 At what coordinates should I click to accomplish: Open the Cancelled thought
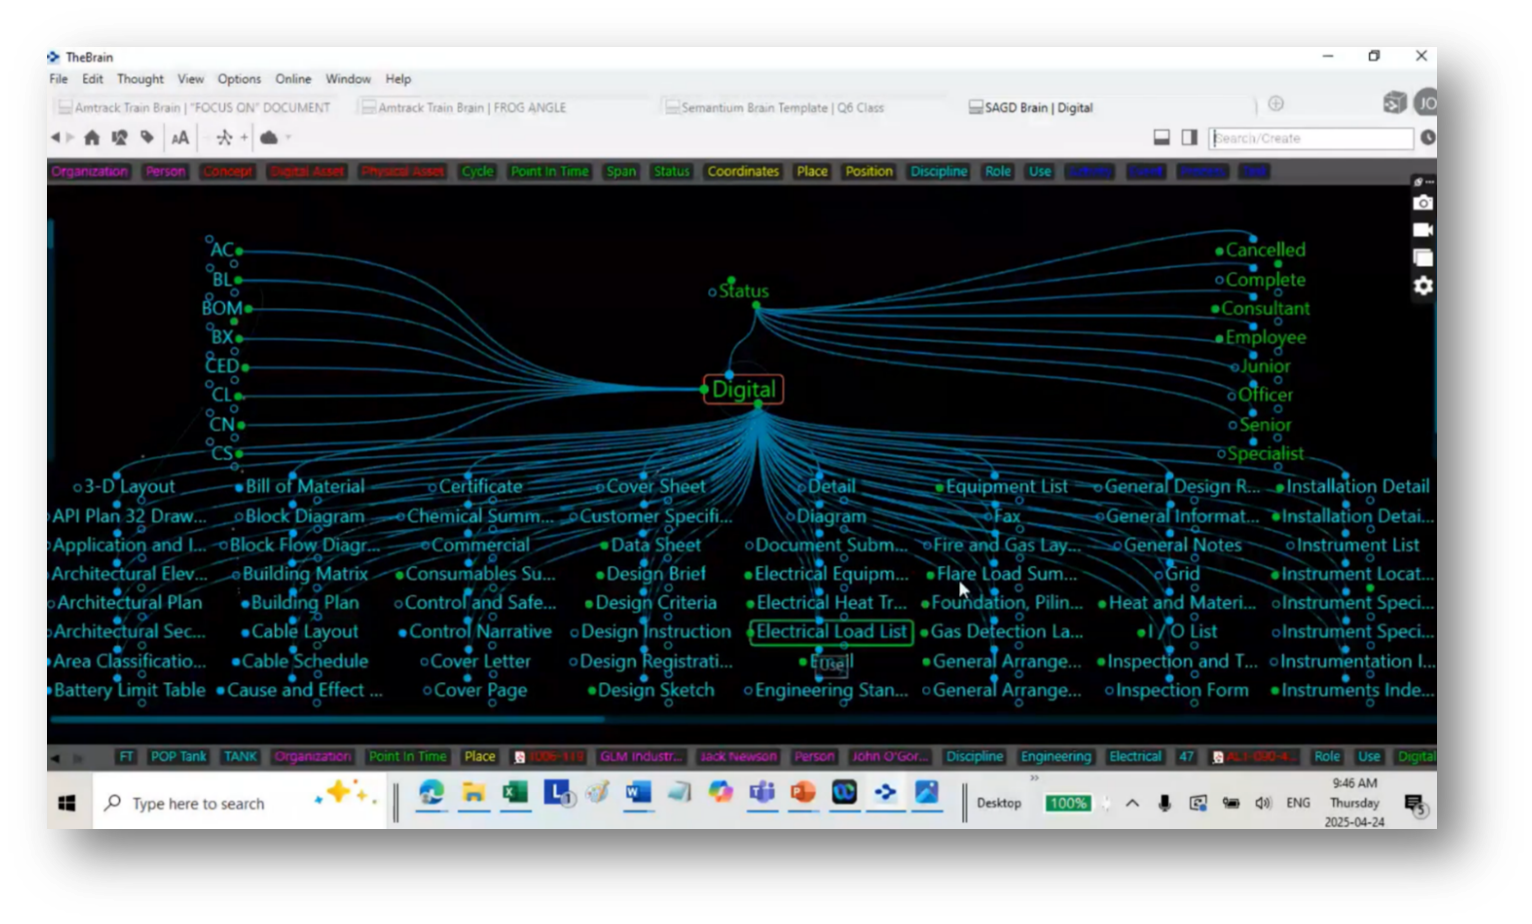coord(1265,250)
